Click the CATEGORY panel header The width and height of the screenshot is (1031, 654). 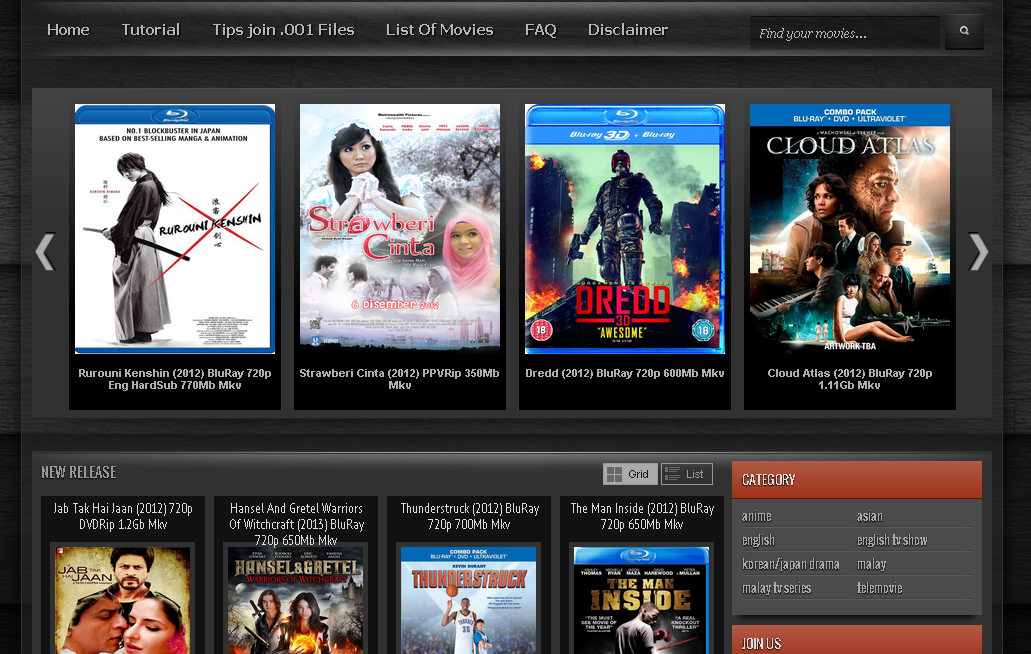point(857,479)
